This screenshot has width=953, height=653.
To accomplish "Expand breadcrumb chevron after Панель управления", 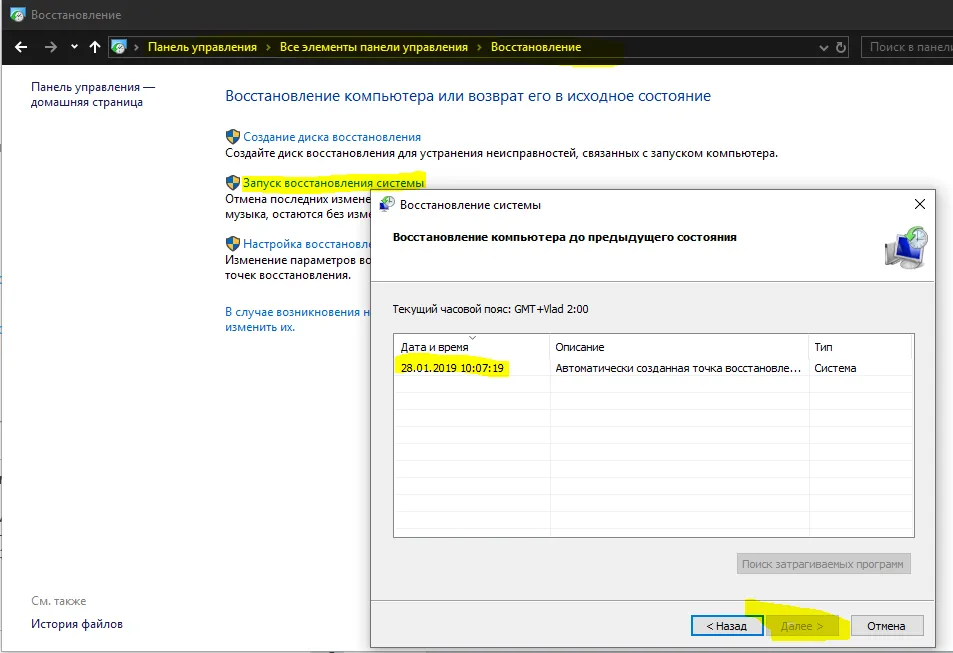I will (268, 47).
